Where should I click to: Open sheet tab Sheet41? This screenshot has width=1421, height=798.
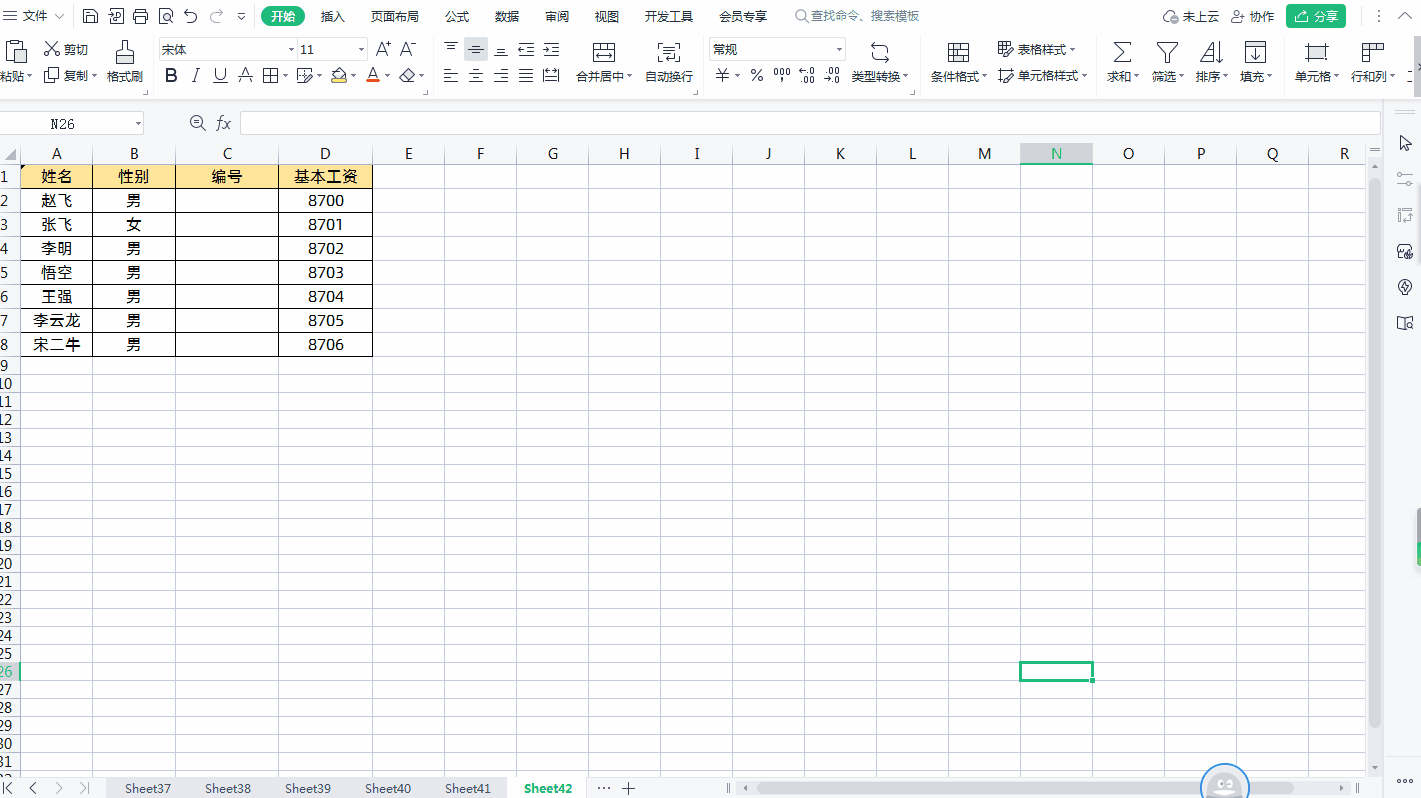(x=468, y=788)
